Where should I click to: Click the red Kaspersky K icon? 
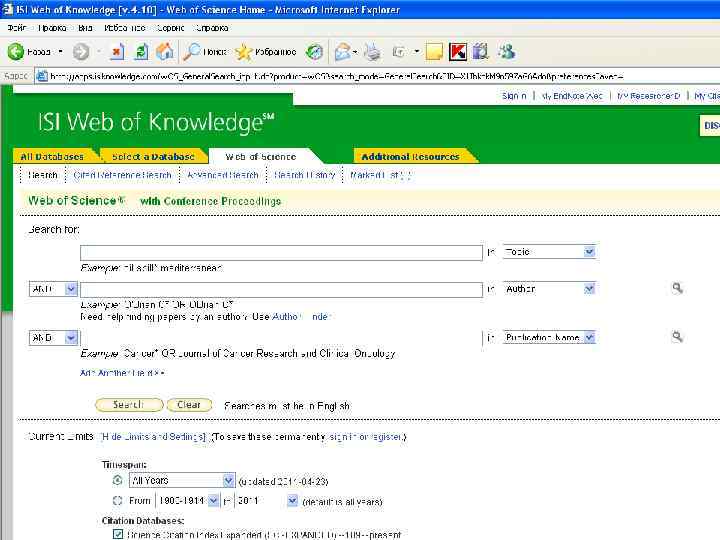458,52
